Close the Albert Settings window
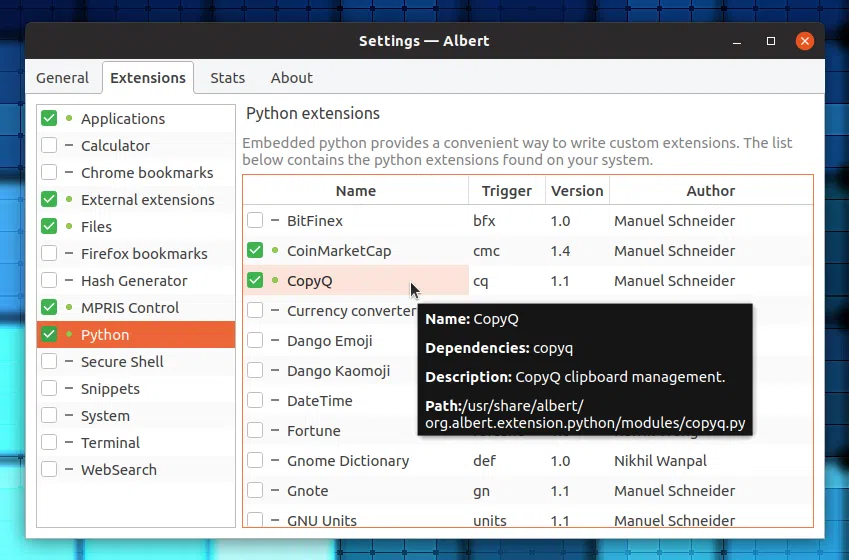Viewport: 849px width, 560px height. pyautogui.click(x=805, y=41)
